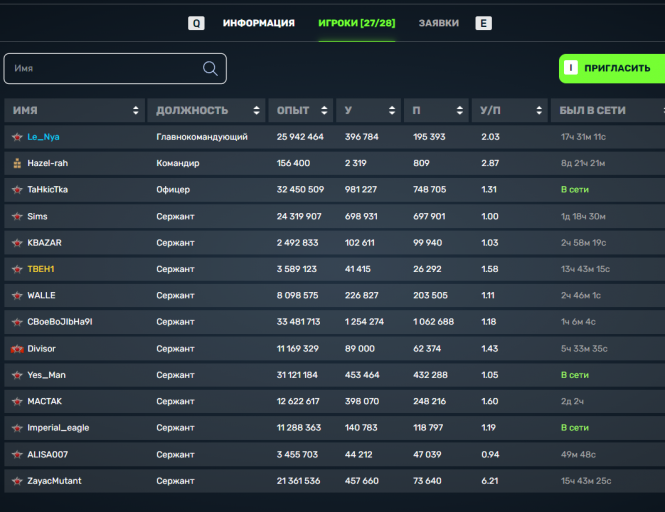Viewport: 665px width, 512px height.
Task: Click kills value 1 254 274
Action: pyautogui.click(x=364, y=322)
